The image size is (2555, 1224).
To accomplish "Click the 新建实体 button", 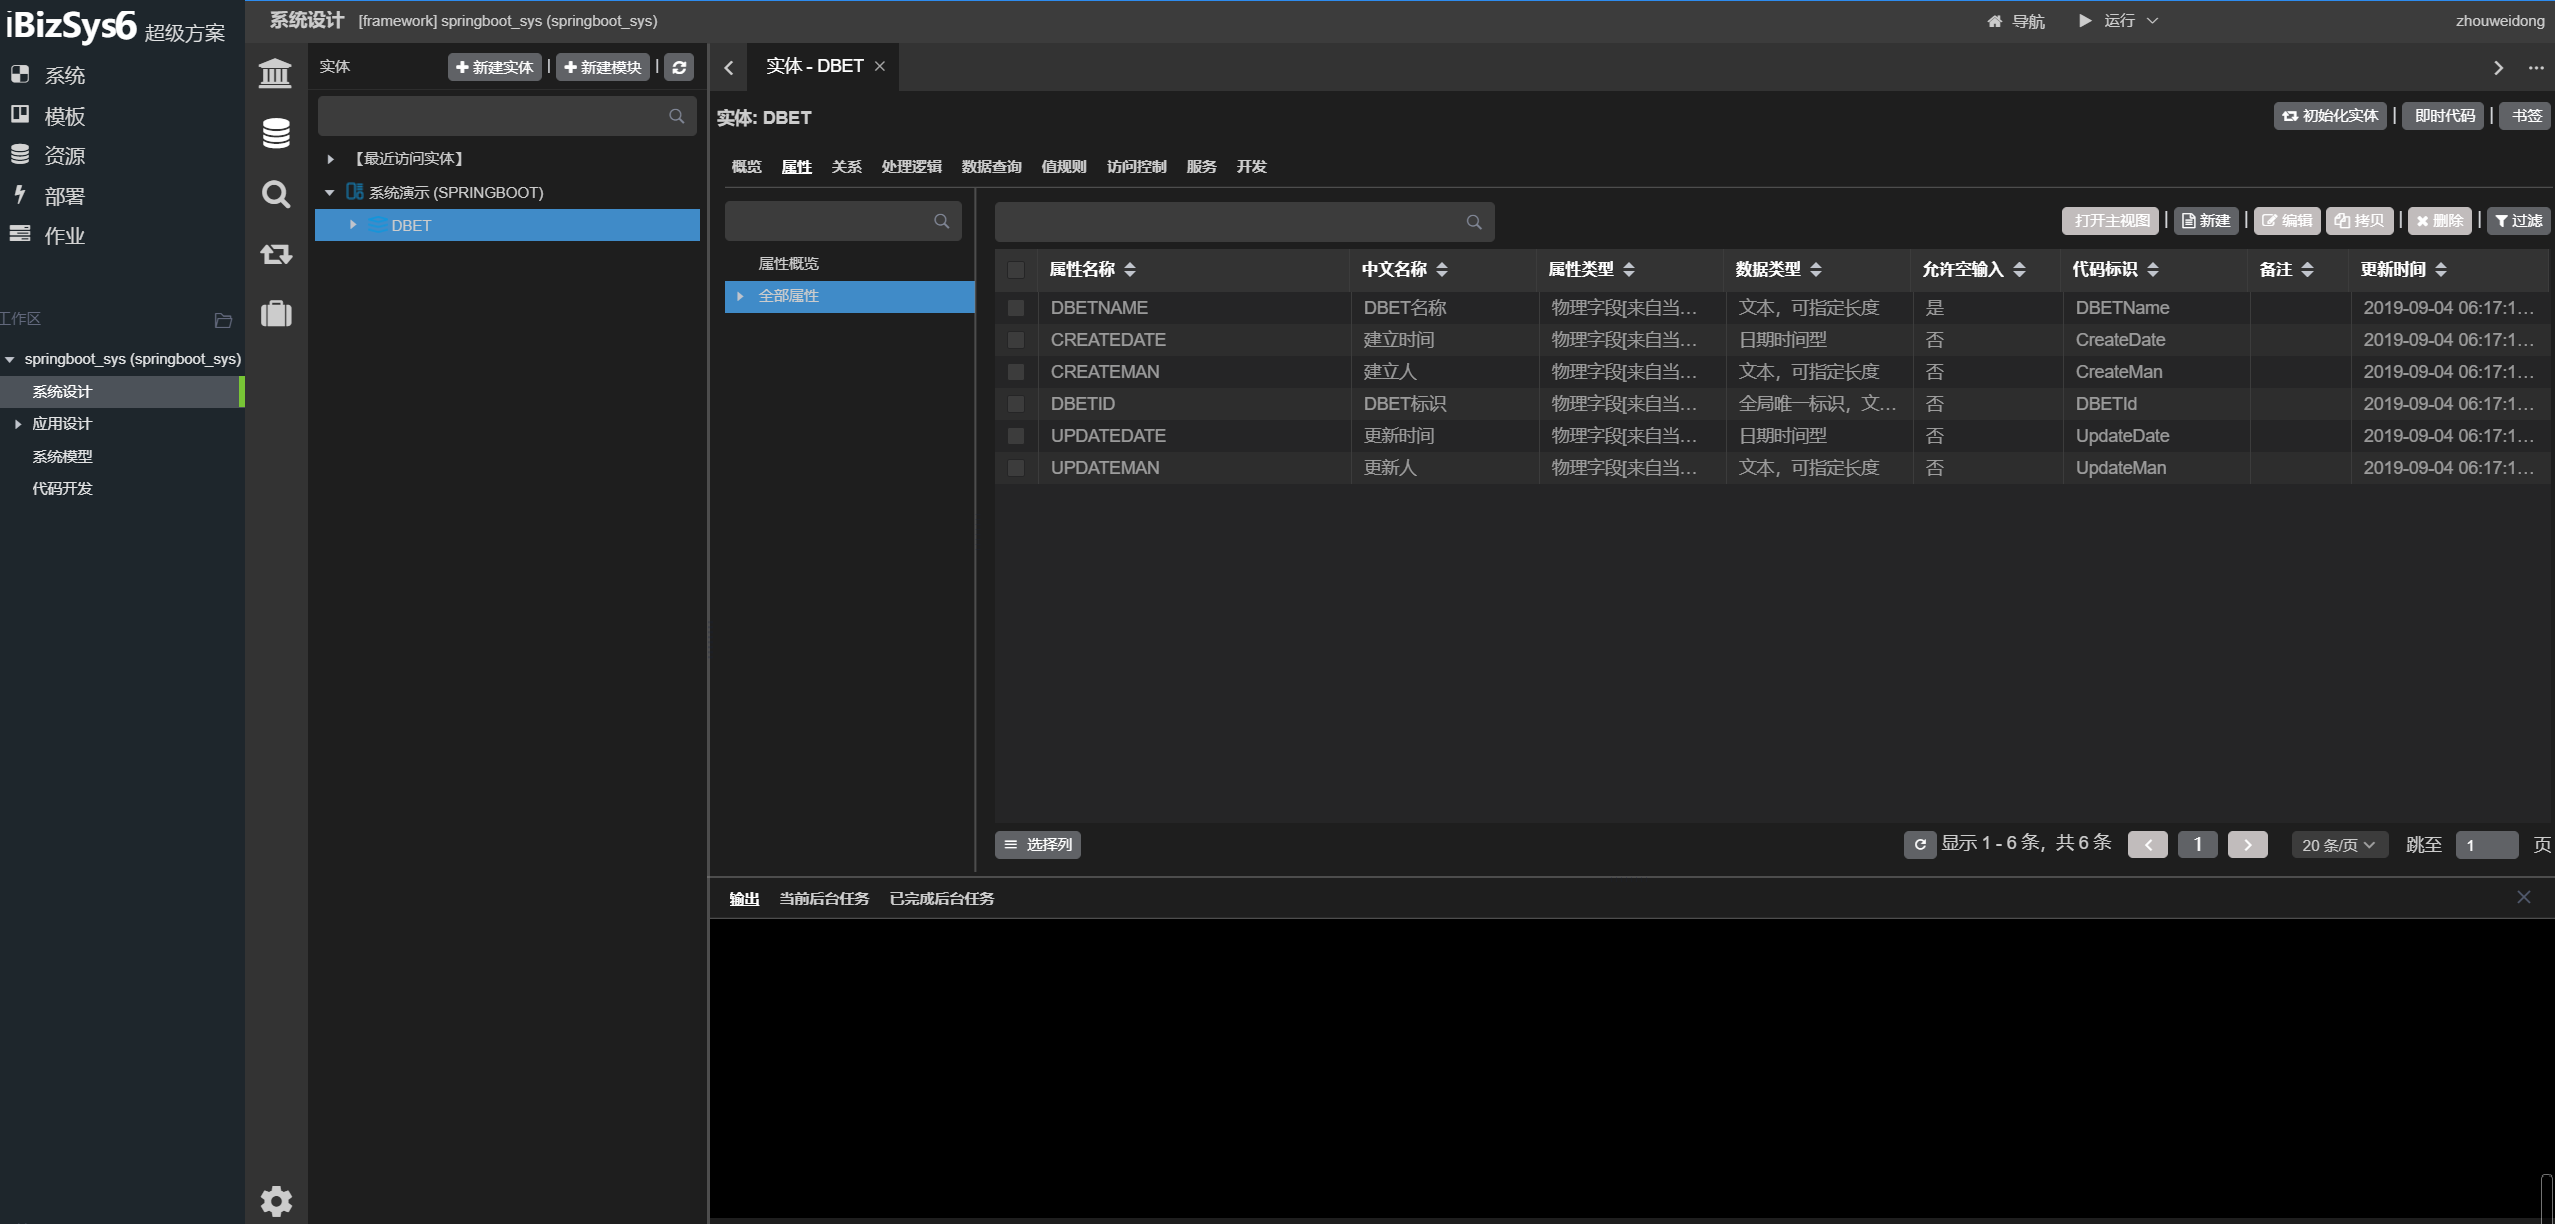I will [494, 67].
